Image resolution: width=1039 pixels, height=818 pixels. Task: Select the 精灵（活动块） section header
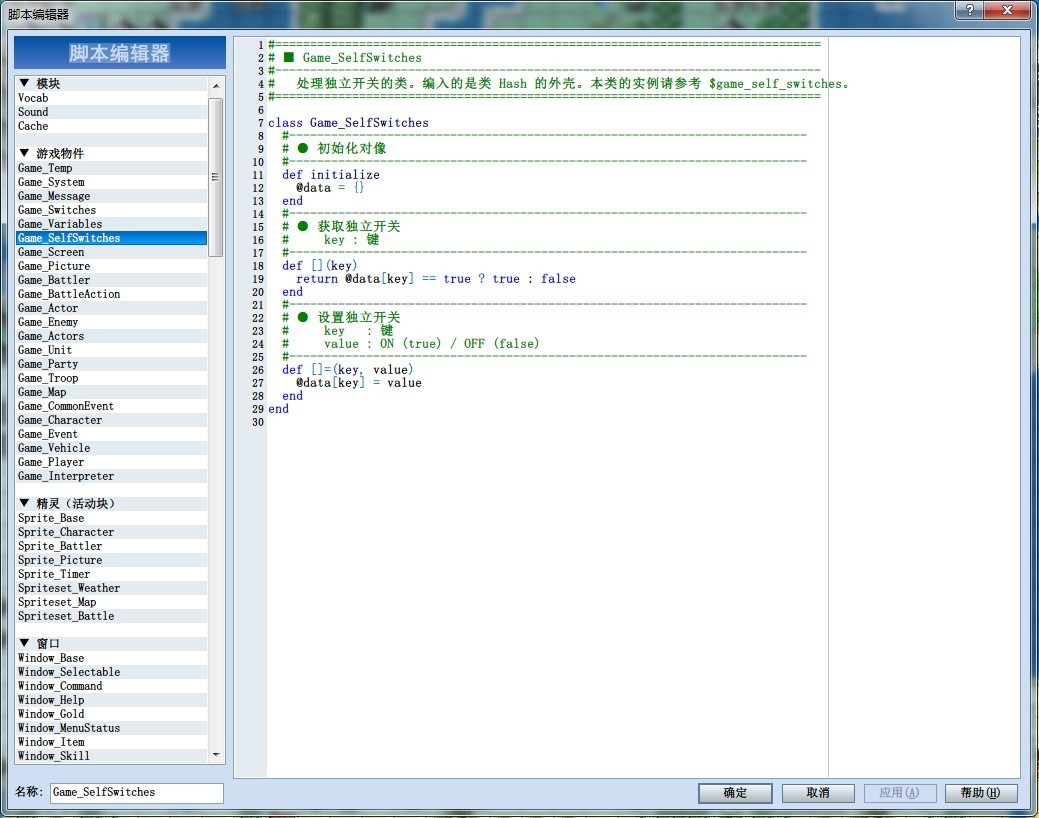click(111, 504)
